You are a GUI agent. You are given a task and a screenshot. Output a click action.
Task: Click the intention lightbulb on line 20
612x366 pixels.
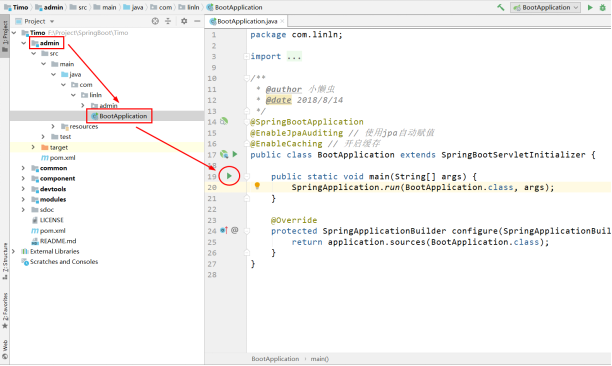[257, 186]
